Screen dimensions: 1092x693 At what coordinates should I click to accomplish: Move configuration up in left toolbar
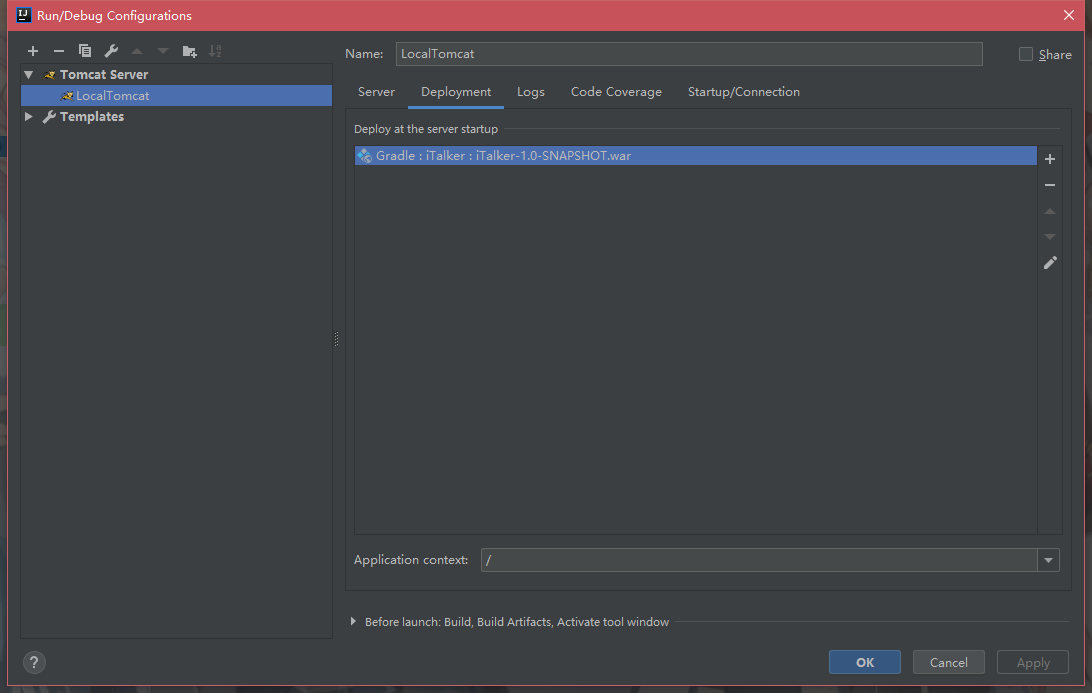[x=137, y=51]
